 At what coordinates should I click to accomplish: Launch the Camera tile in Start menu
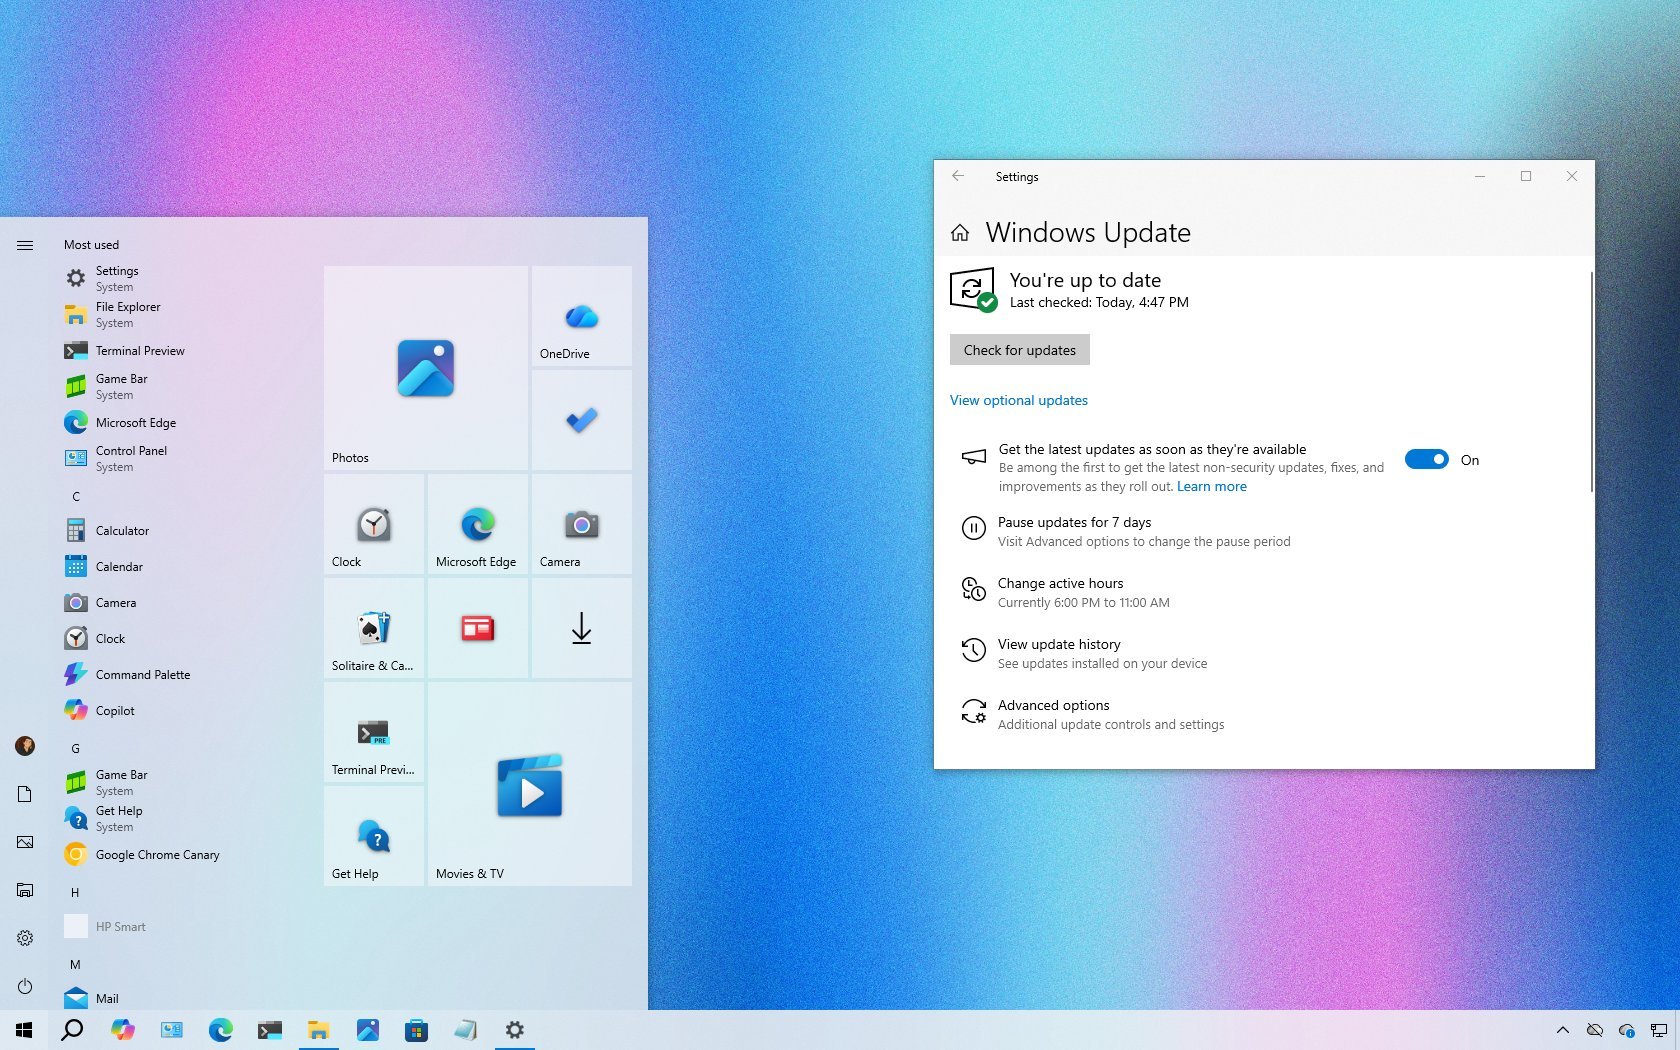[x=580, y=524]
